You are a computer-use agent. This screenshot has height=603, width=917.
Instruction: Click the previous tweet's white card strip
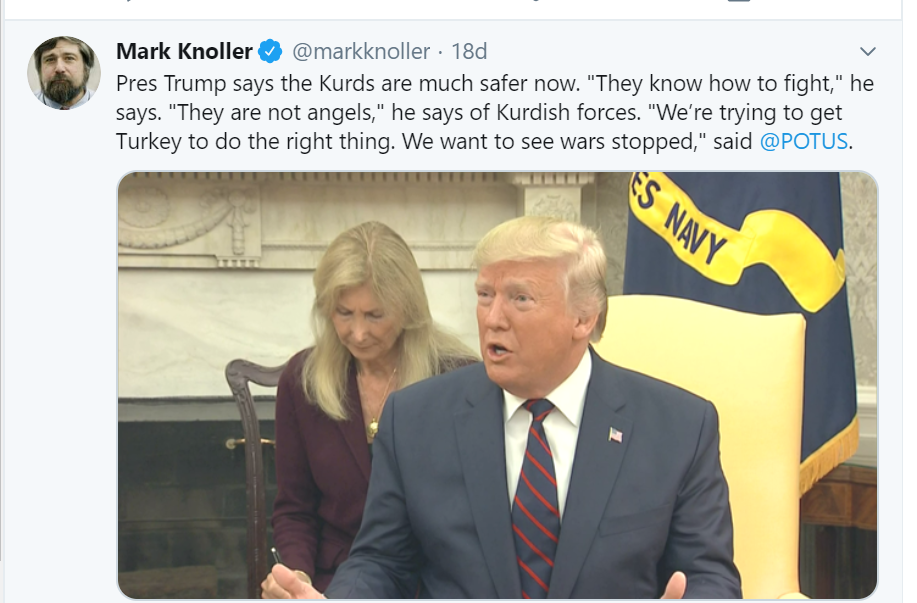(x=453, y=9)
